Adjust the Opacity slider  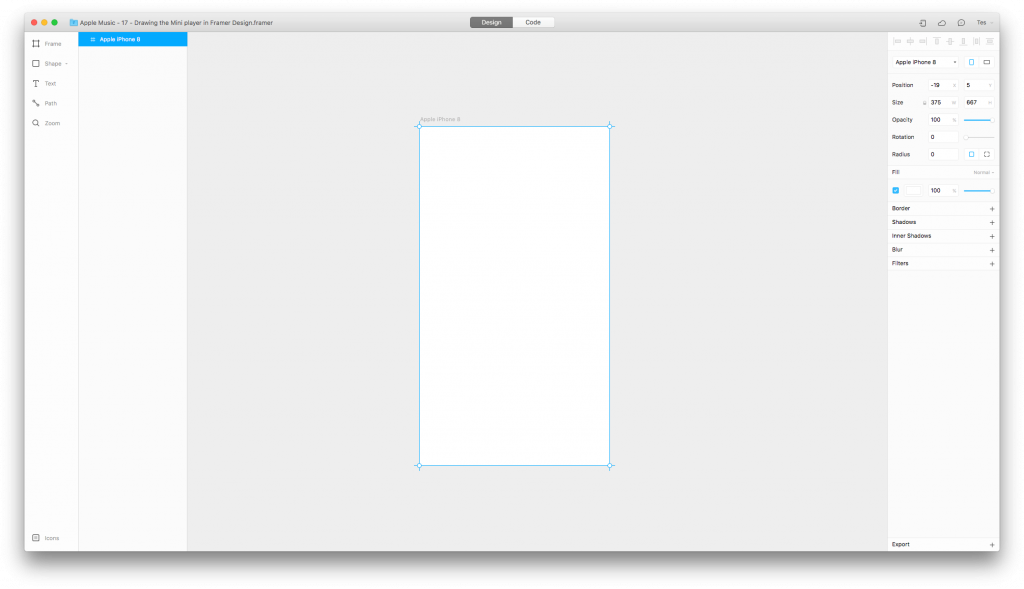tap(979, 120)
